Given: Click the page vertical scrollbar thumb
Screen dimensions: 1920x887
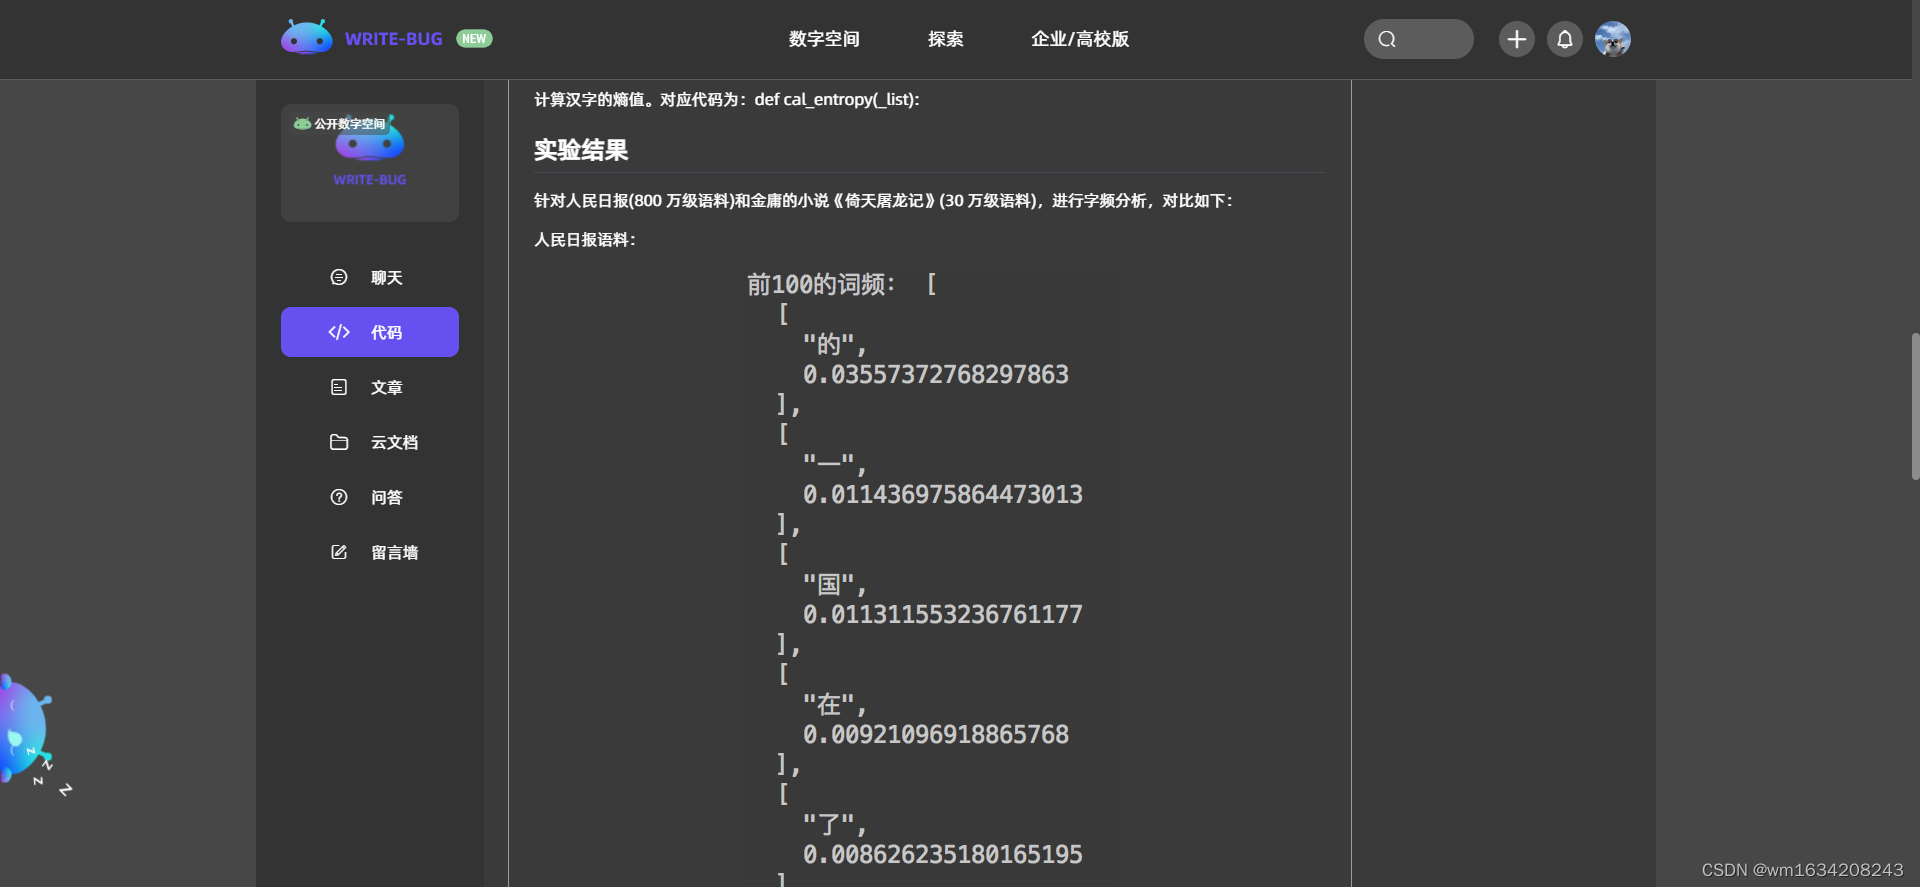Looking at the screenshot, I should tap(1915, 406).
